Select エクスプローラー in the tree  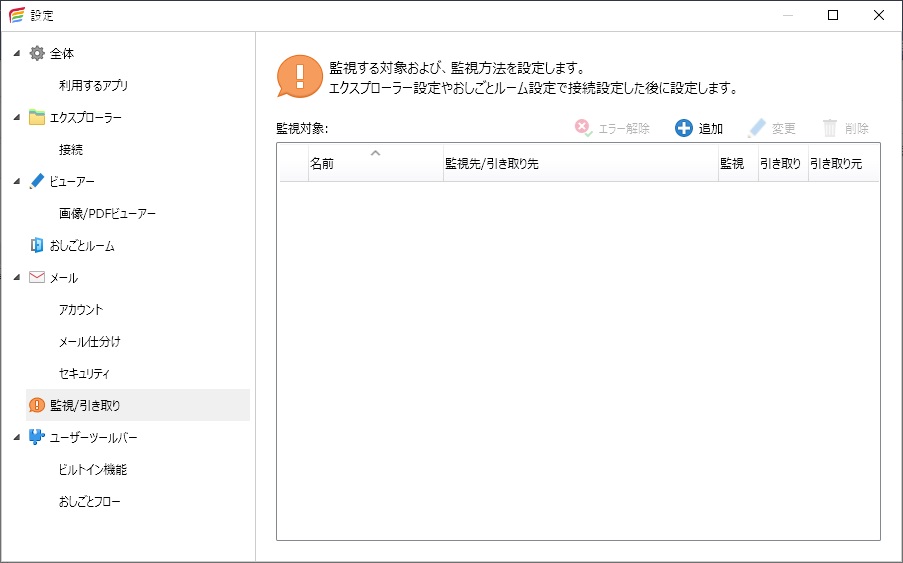(86, 117)
